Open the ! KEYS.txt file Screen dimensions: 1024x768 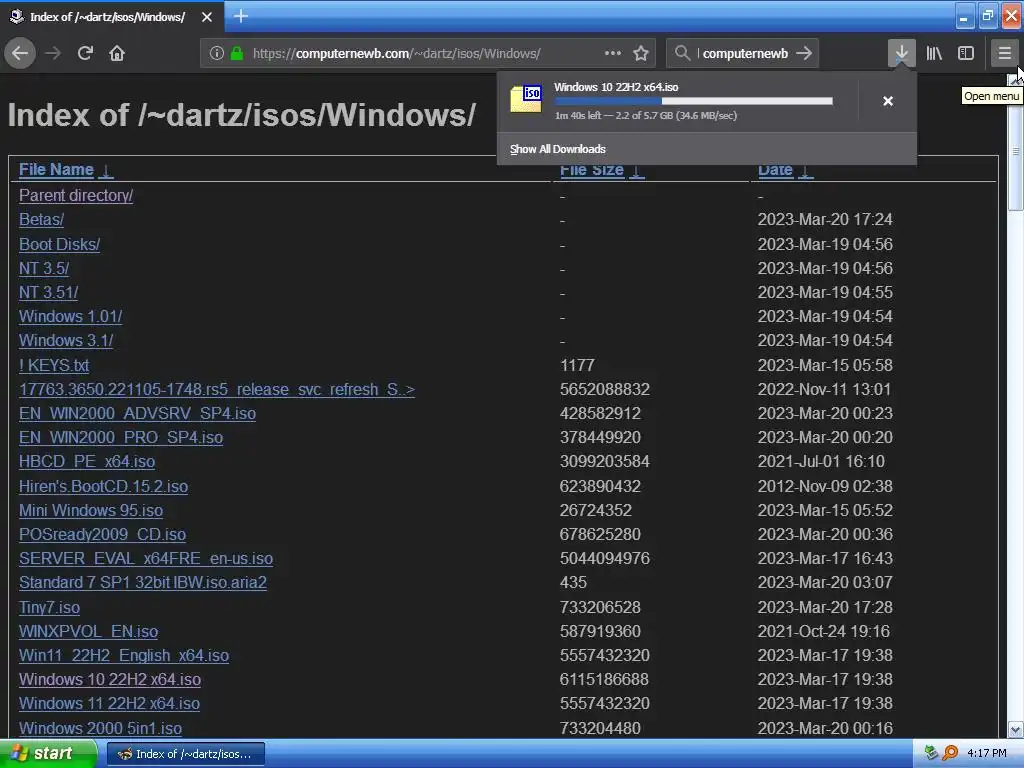coord(54,365)
